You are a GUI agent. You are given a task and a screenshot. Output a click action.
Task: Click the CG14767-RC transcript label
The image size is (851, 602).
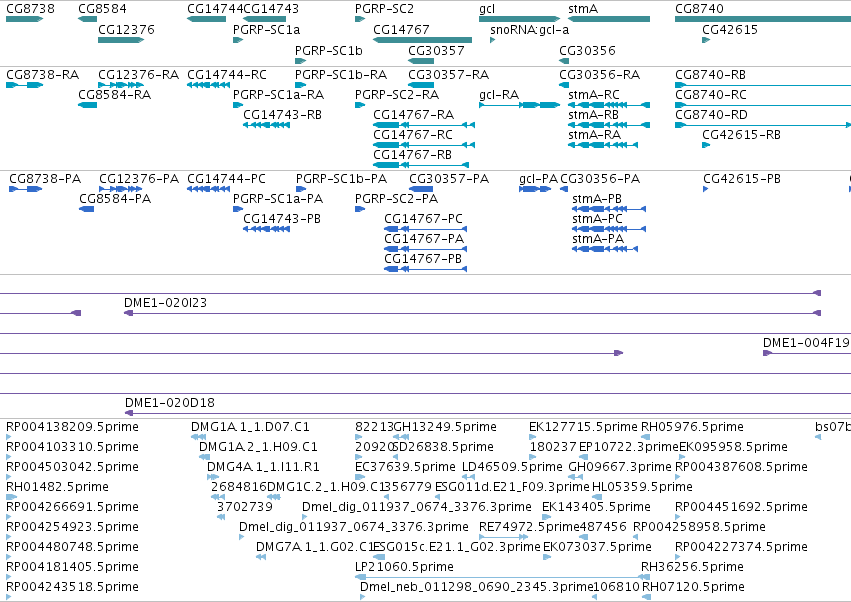[x=413, y=135]
